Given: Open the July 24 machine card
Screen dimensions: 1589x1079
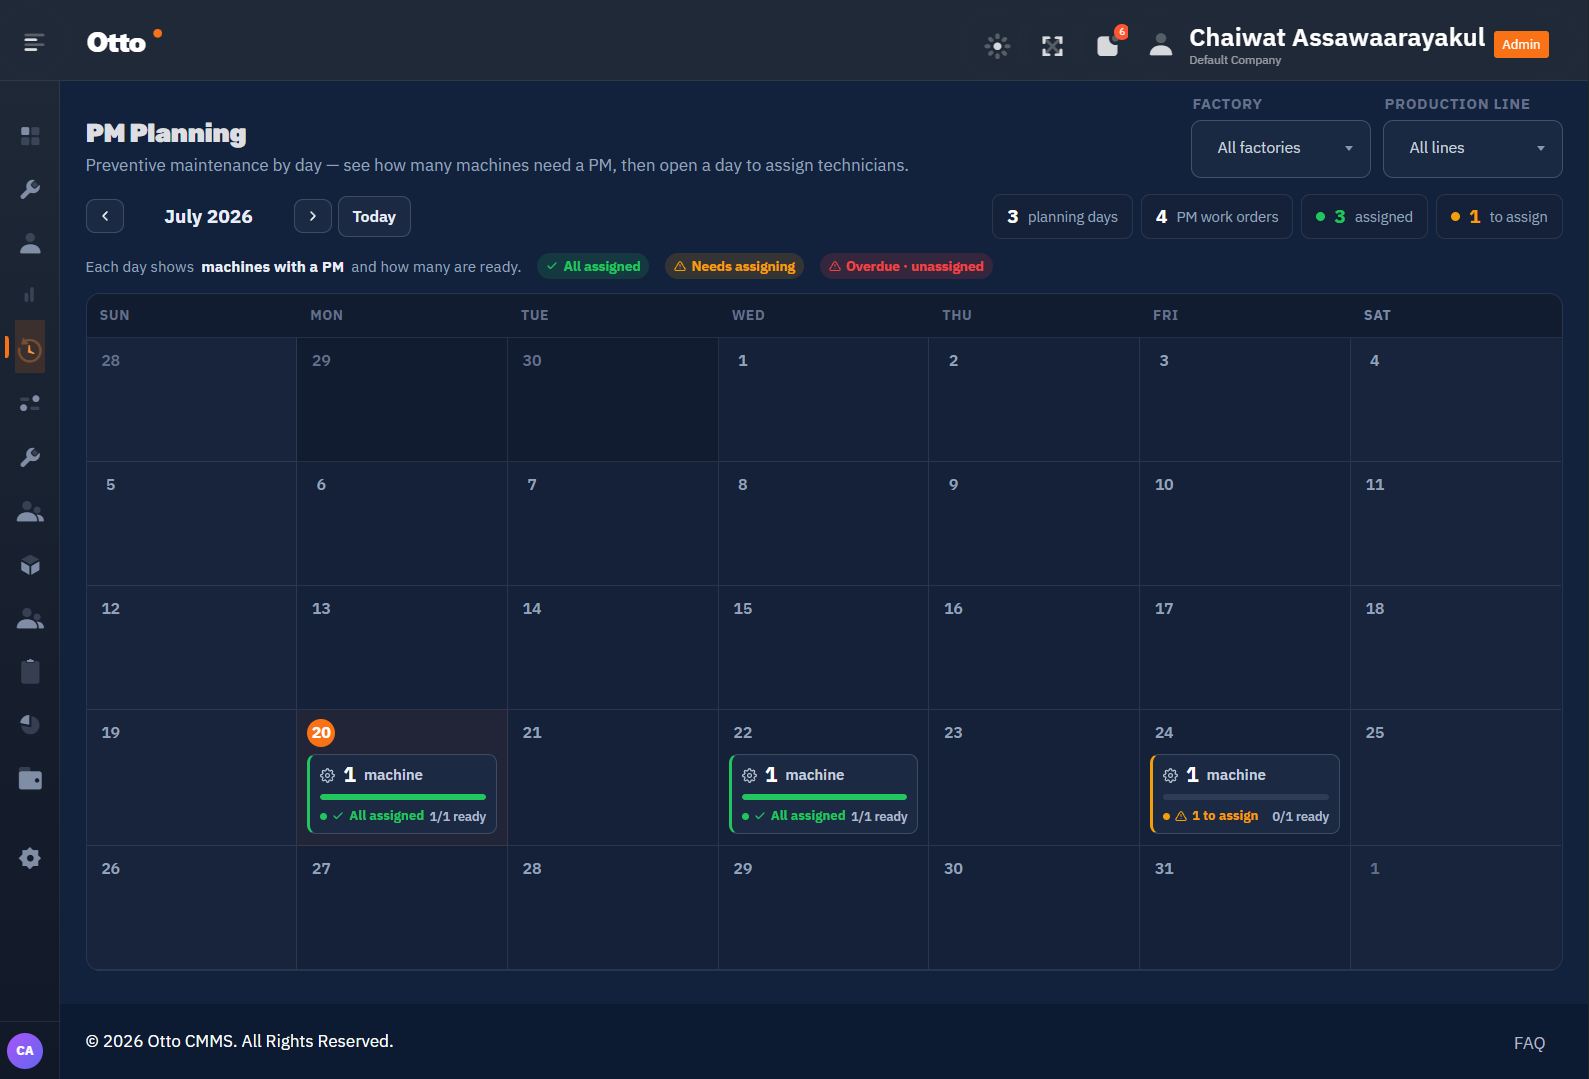Looking at the screenshot, I should [1245, 794].
